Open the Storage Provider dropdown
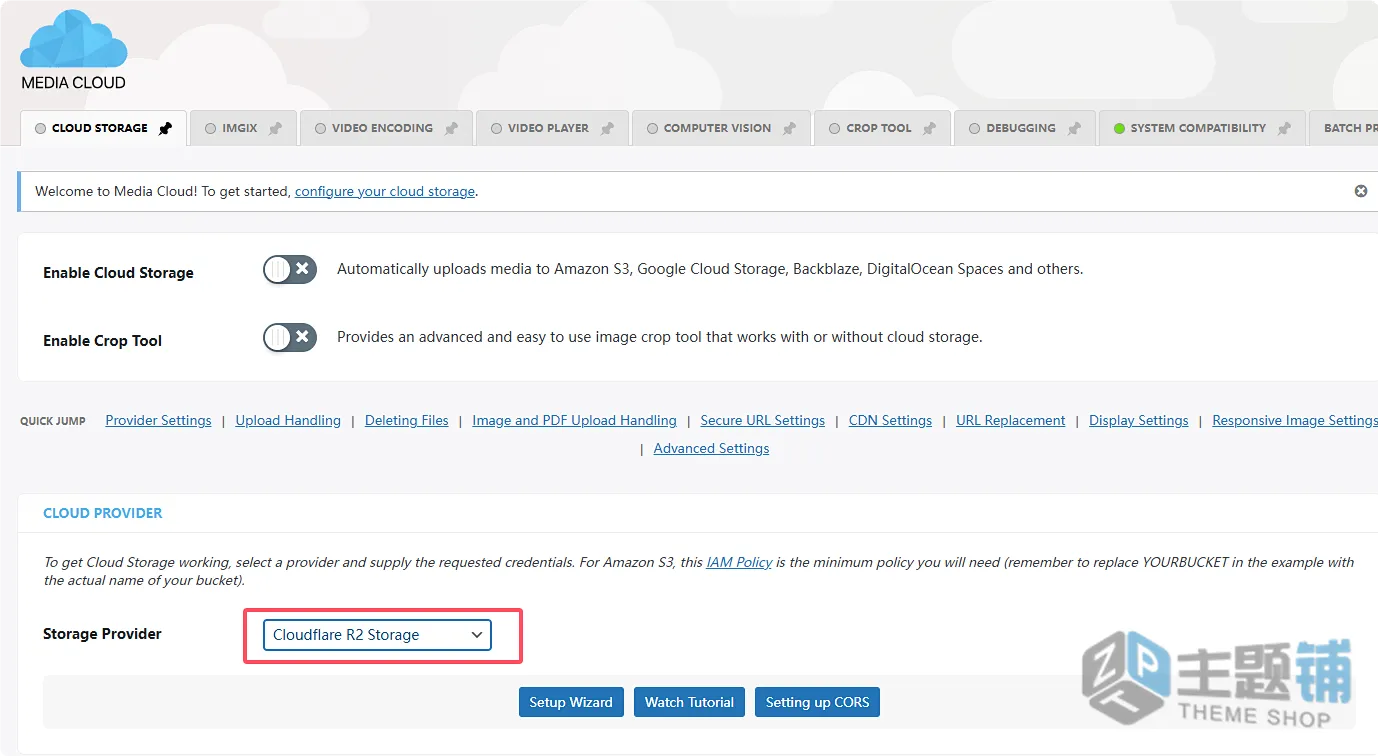The width and height of the screenshot is (1378, 756). tap(377, 635)
